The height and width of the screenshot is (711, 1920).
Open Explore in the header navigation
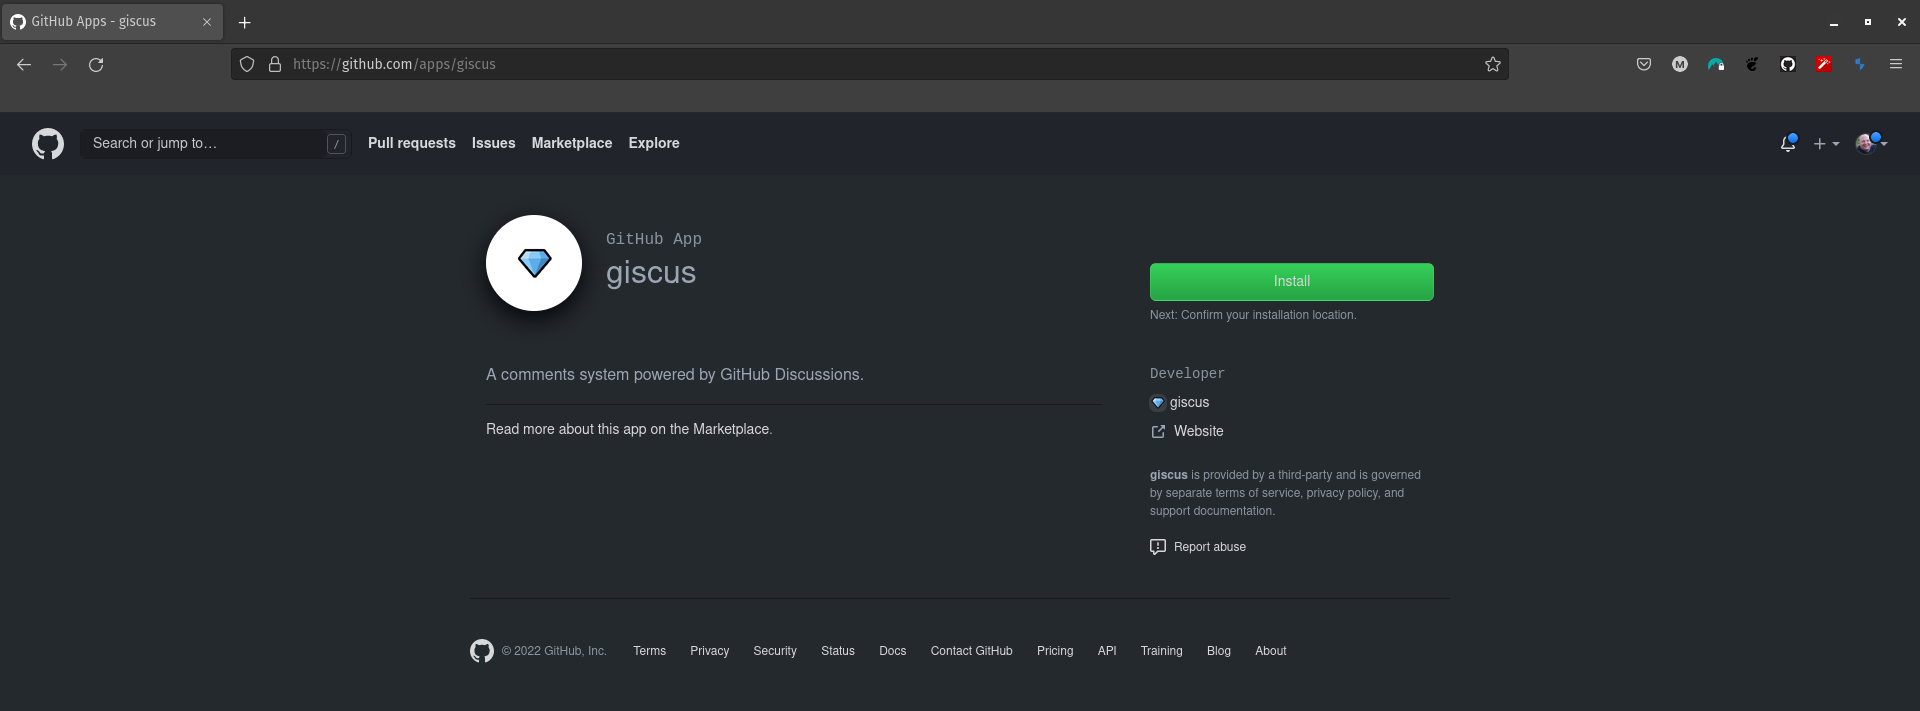coord(654,143)
